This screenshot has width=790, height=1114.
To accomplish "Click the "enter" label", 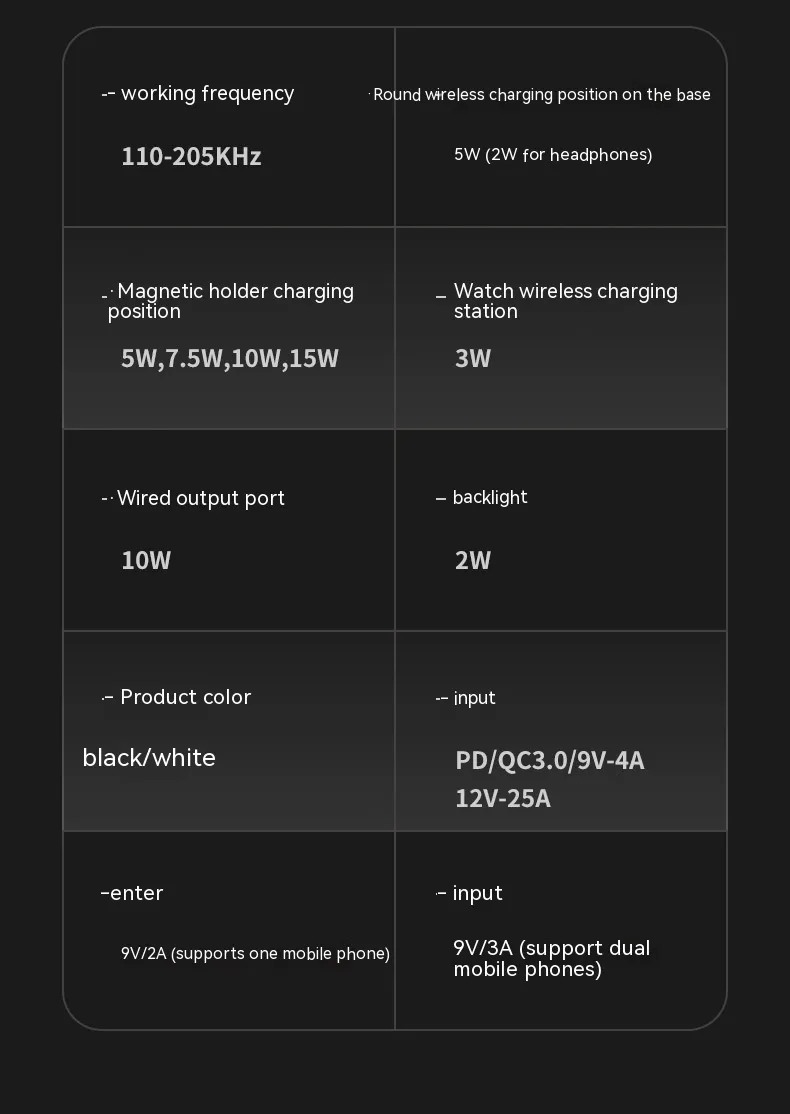I will pyautogui.click(x=136, y=893).
